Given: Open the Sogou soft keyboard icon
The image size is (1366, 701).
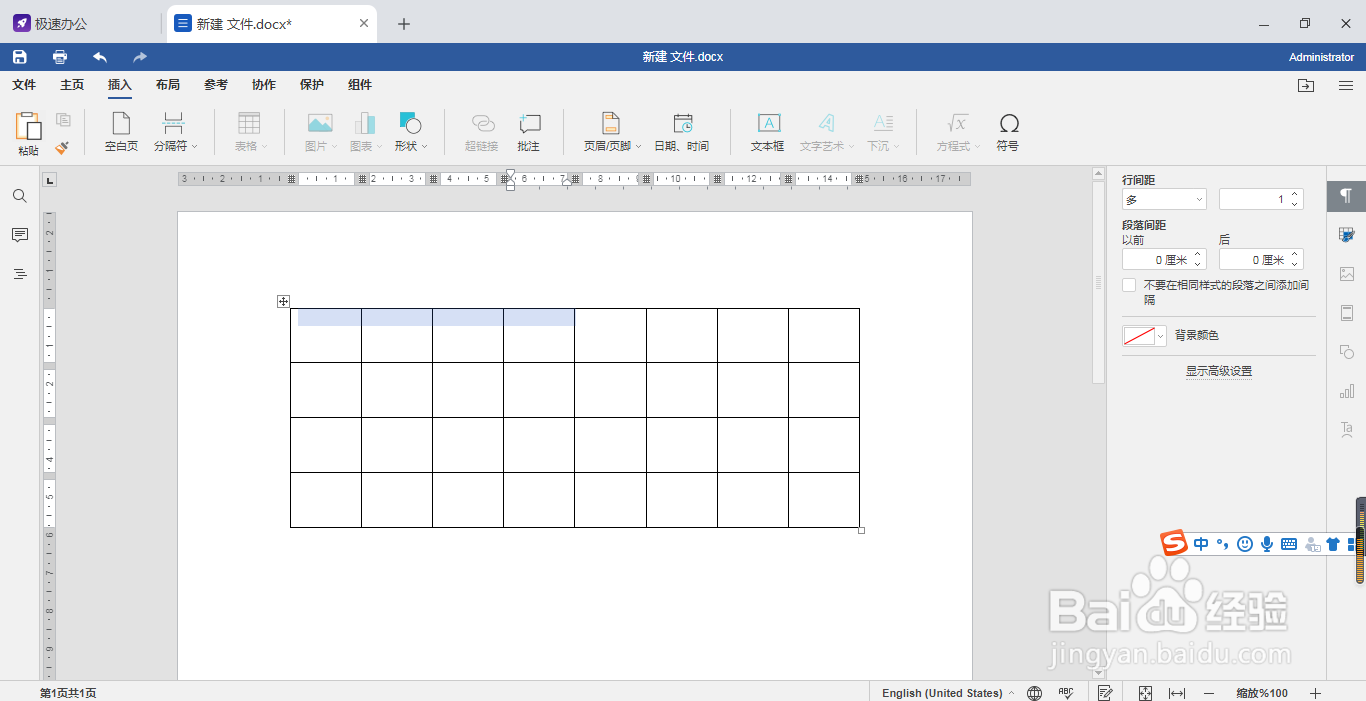Looking at the screenshot, I should click(1289, 544).
